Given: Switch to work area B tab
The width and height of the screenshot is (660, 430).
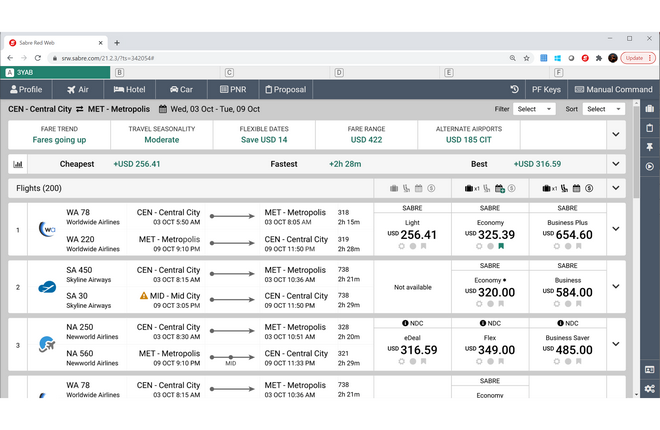Looking at the screenshot, I should [165, 72].
